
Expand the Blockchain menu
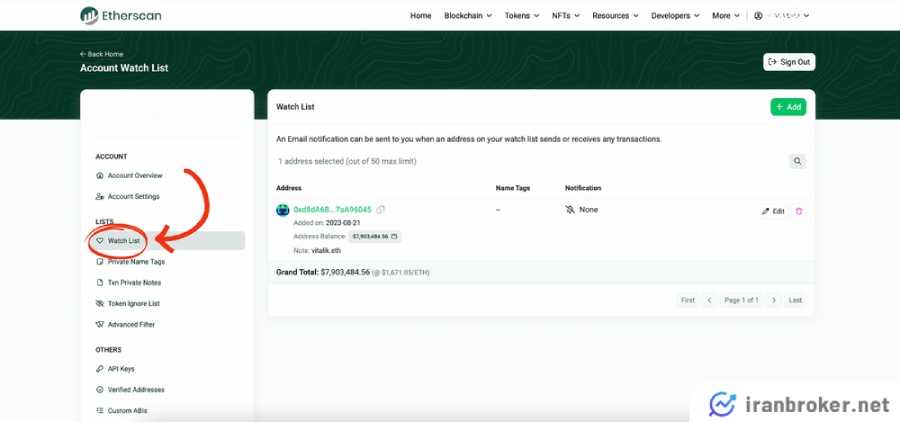468,16
